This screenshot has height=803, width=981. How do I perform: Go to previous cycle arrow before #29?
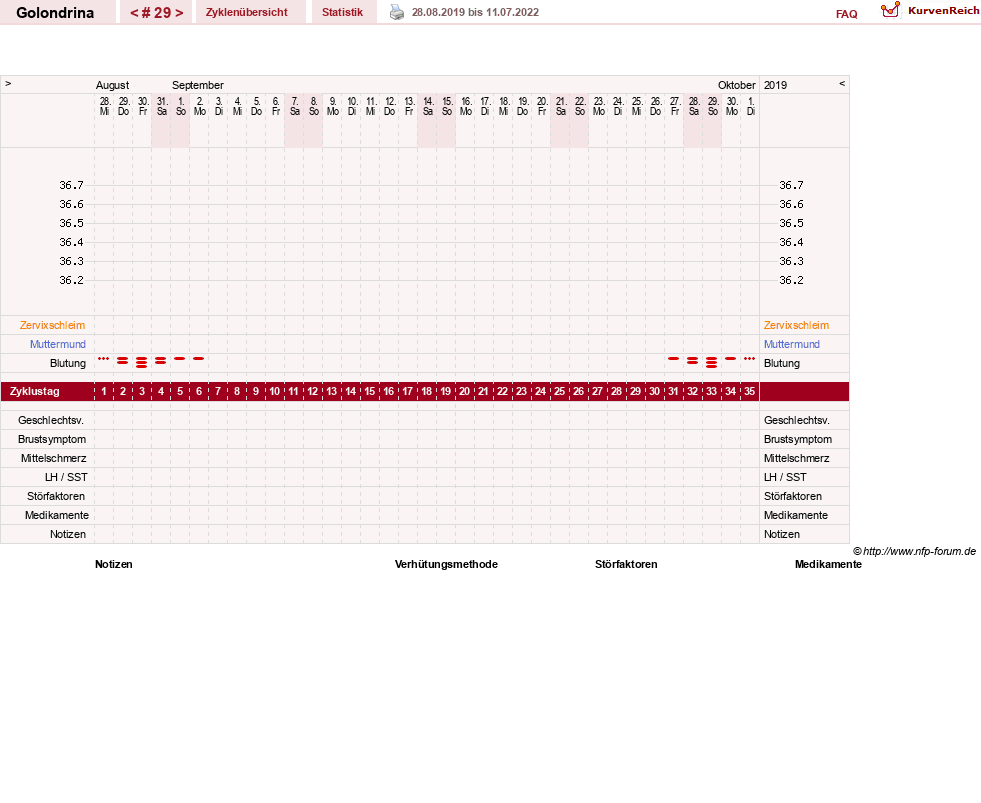[134, 13]
